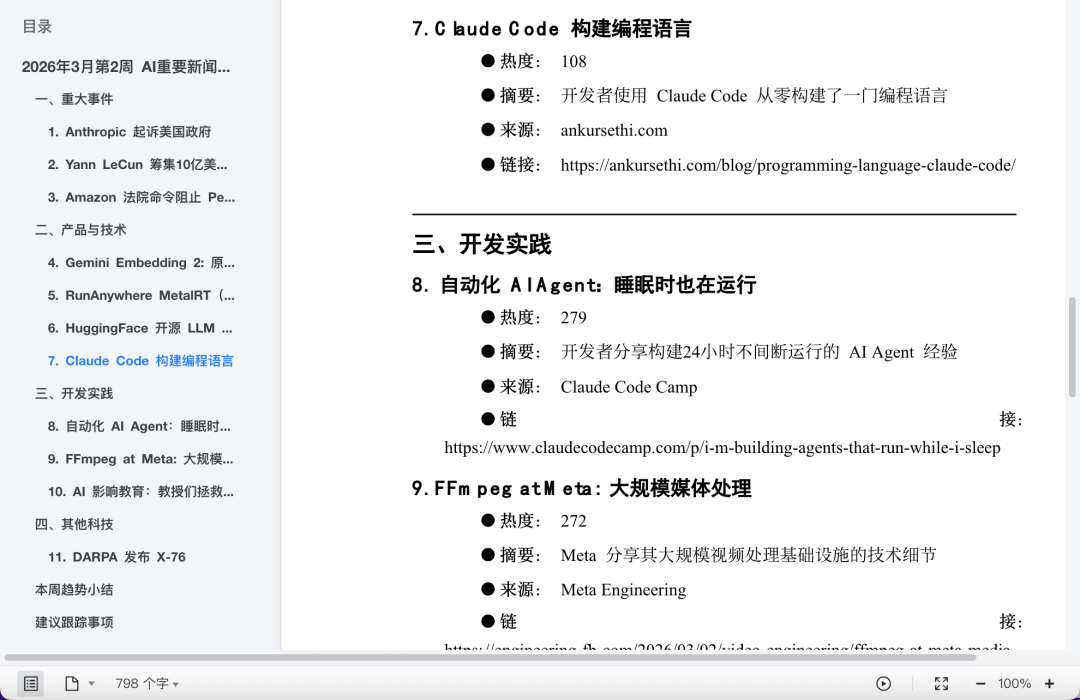The image size is (1080, 700).
Task: Click the 热度 value 272
Action: pyautogui.click(x=573, y=521)
